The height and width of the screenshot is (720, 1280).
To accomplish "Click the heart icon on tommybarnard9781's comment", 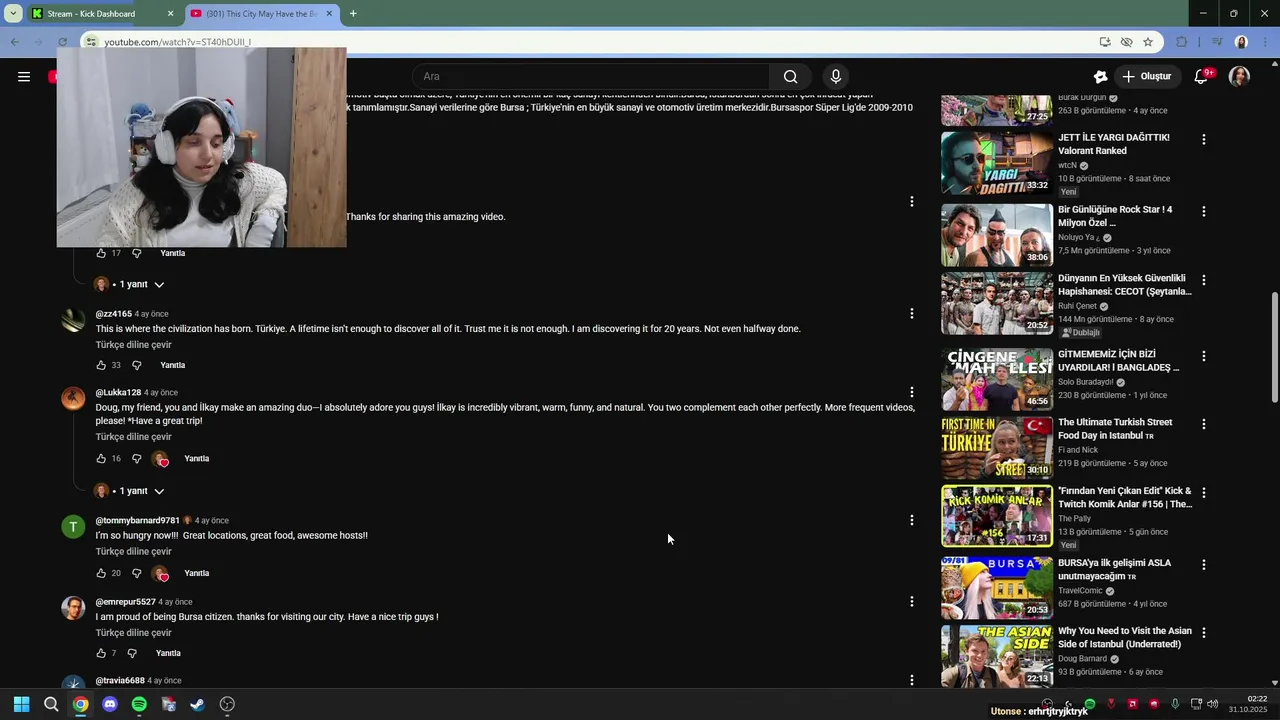I will point(160,574).
